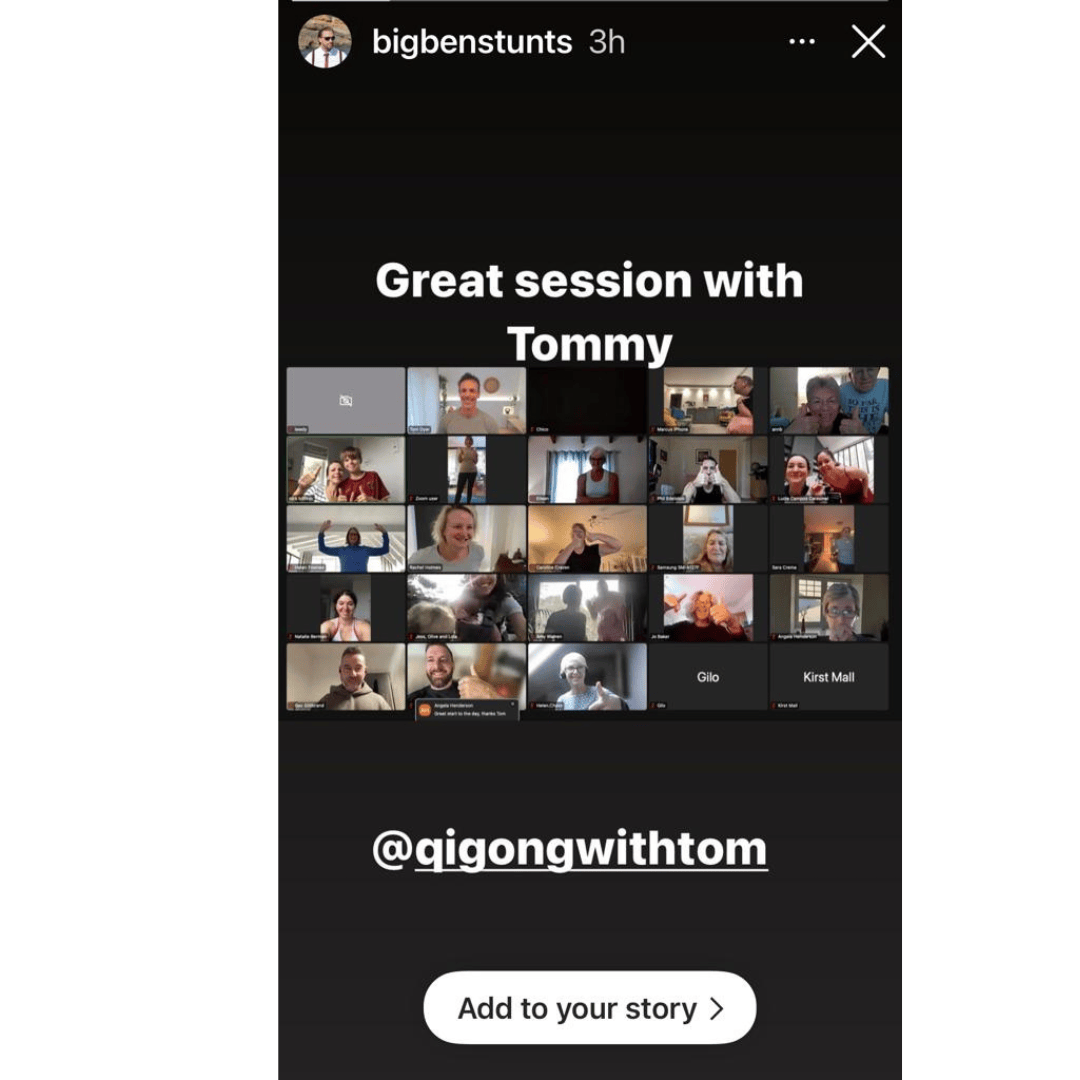
Task: Tap the camera-off icon in the grey tile
Action: [x=346, y=400]
